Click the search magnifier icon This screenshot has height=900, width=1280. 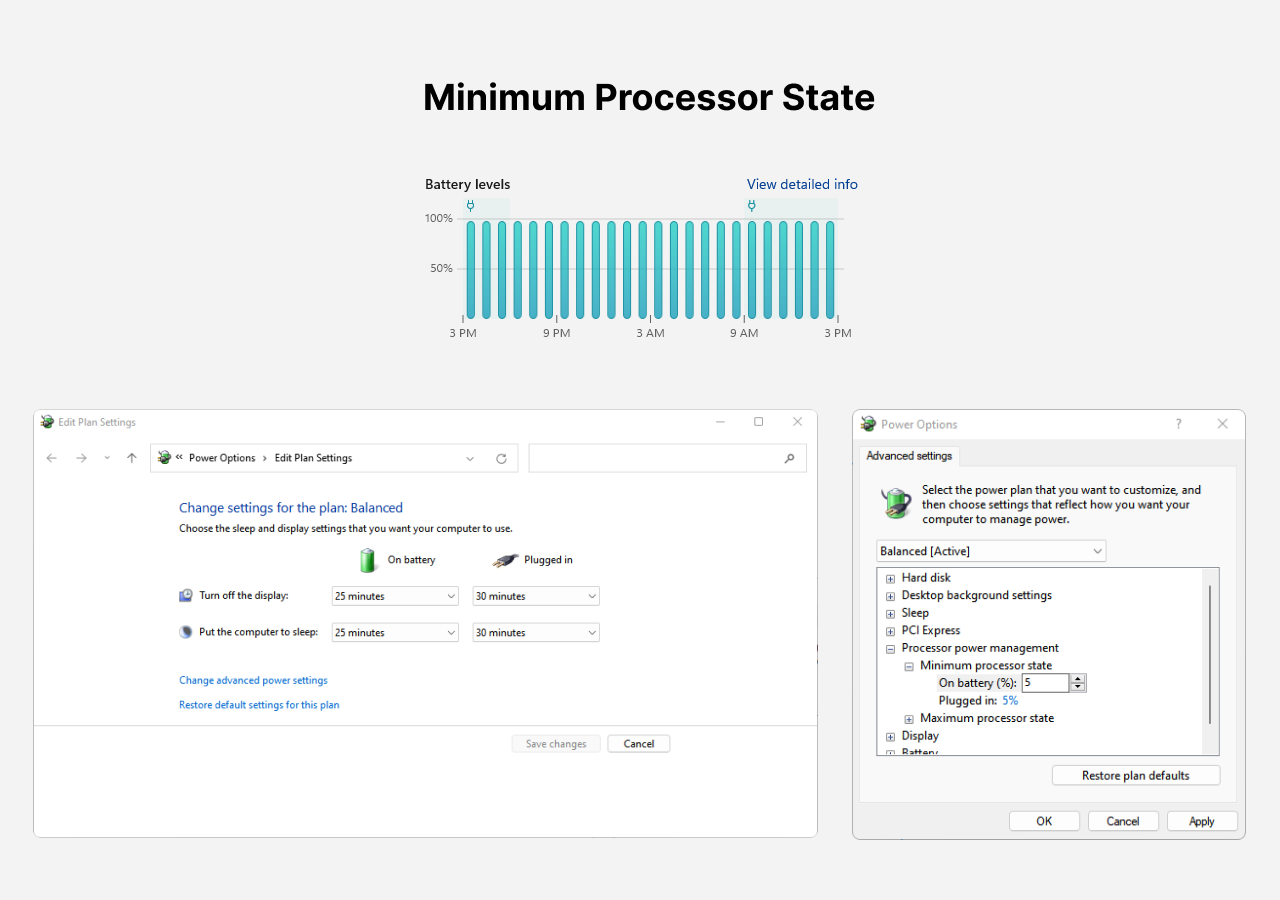point(789,458)
